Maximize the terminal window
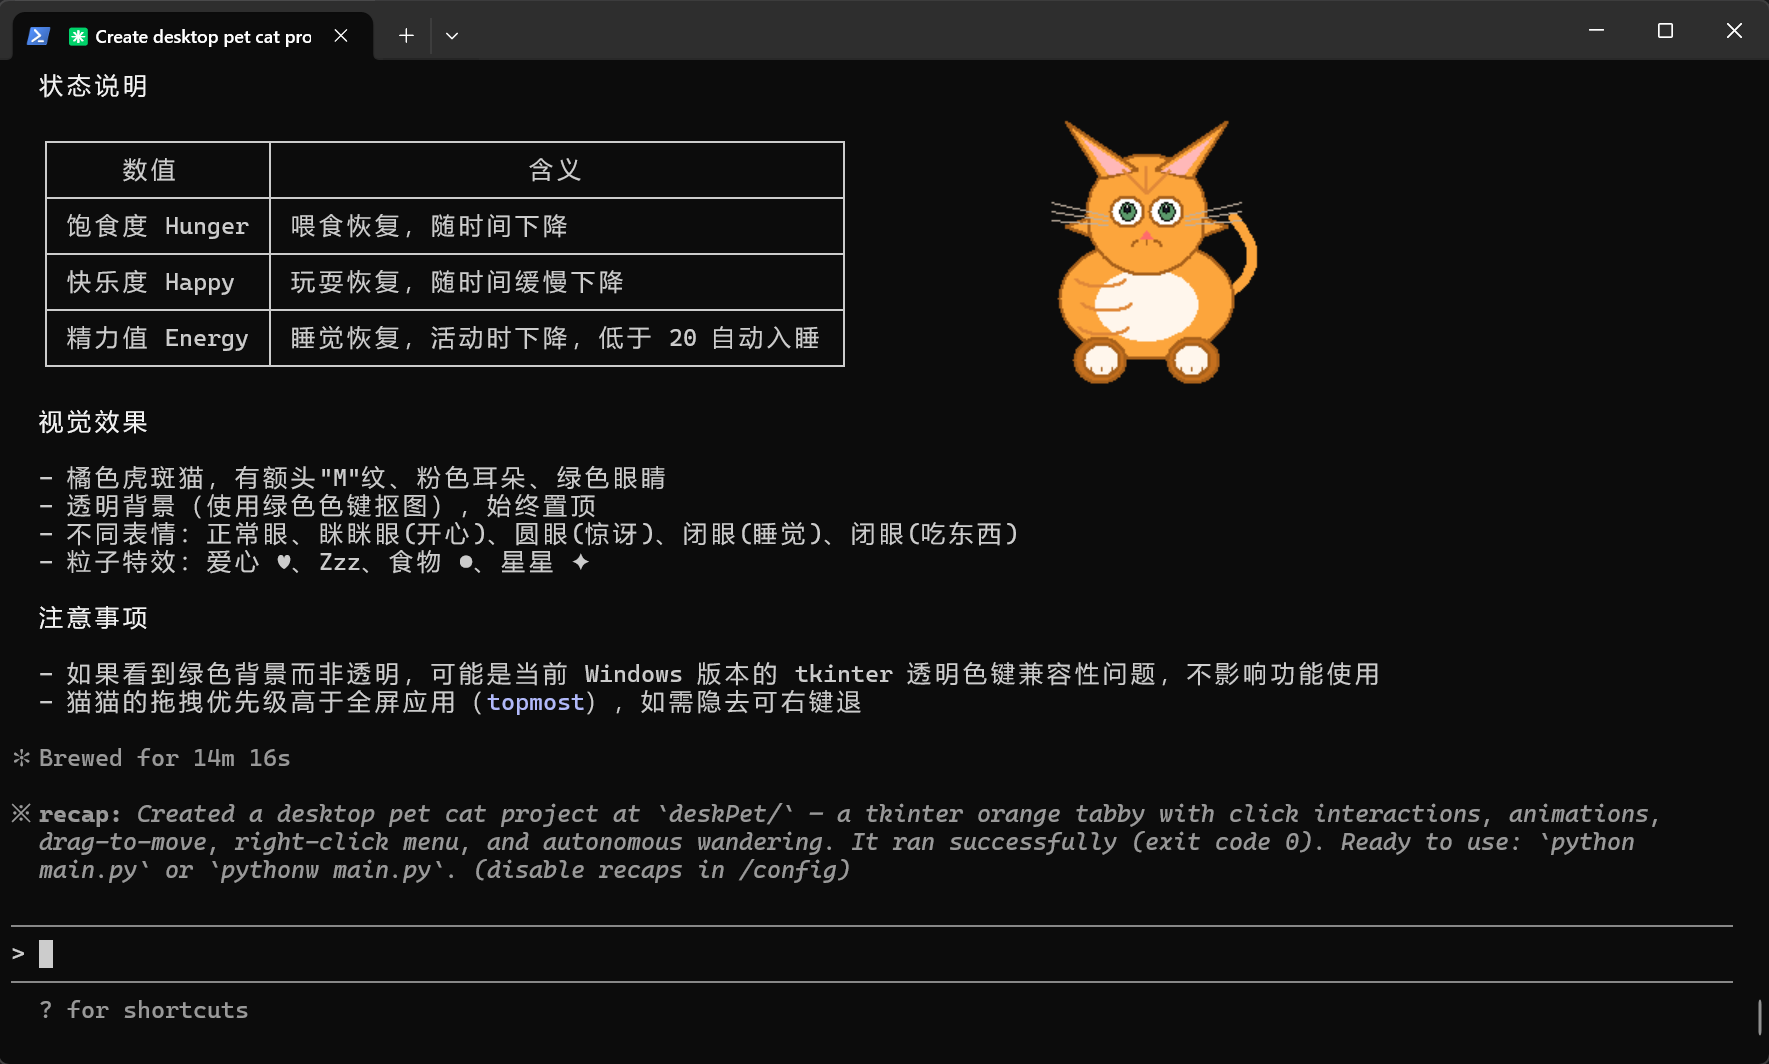The height and width of the screenshot is (1064, 1769). point(1665,31)
